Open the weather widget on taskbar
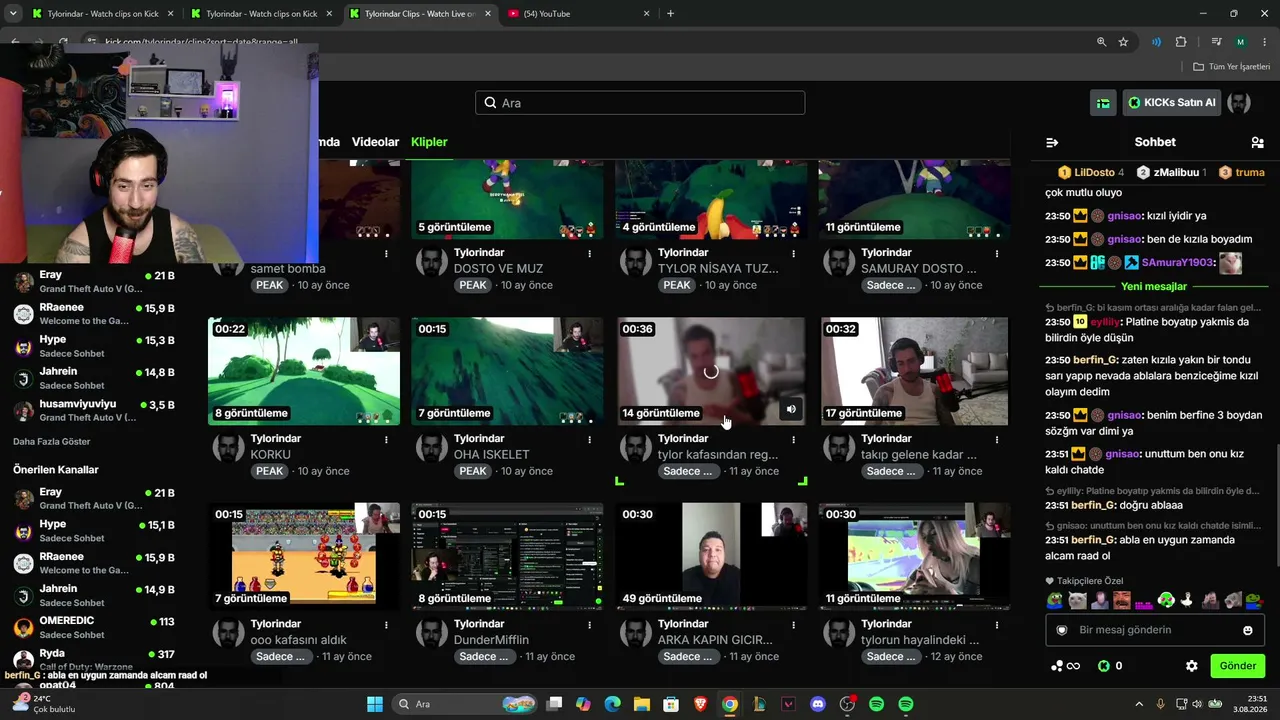Viewport: 1280px width, 720px height. point(42,704)
